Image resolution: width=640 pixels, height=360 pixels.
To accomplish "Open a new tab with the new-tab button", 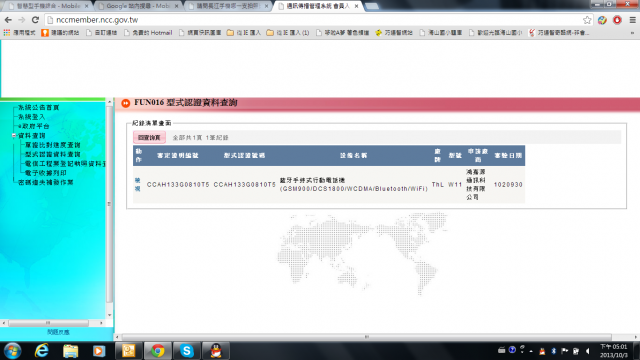I will [x=371, y=6].
